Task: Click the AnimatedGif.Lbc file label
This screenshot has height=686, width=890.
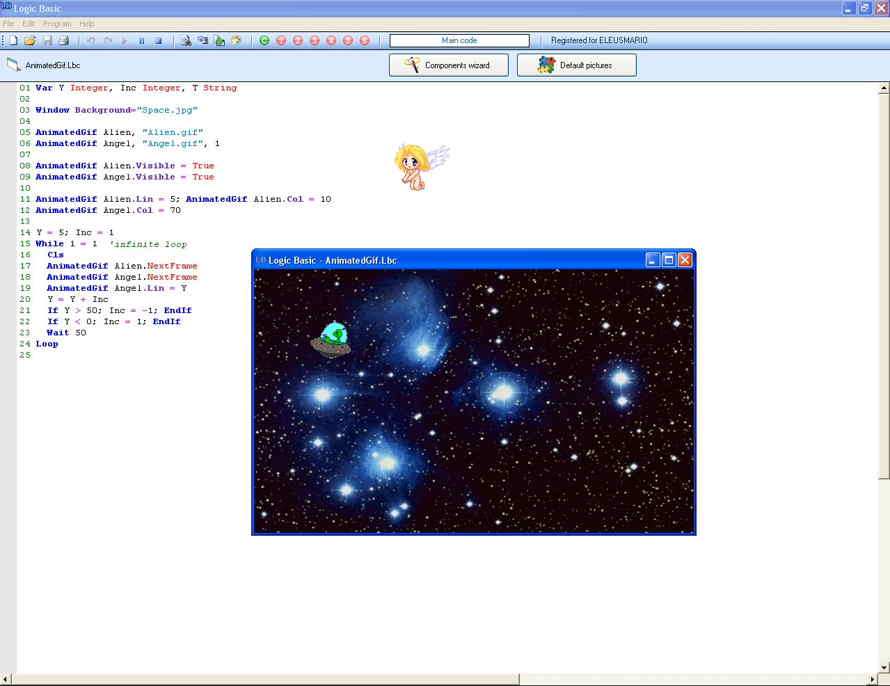Action: tap(52, 65)
